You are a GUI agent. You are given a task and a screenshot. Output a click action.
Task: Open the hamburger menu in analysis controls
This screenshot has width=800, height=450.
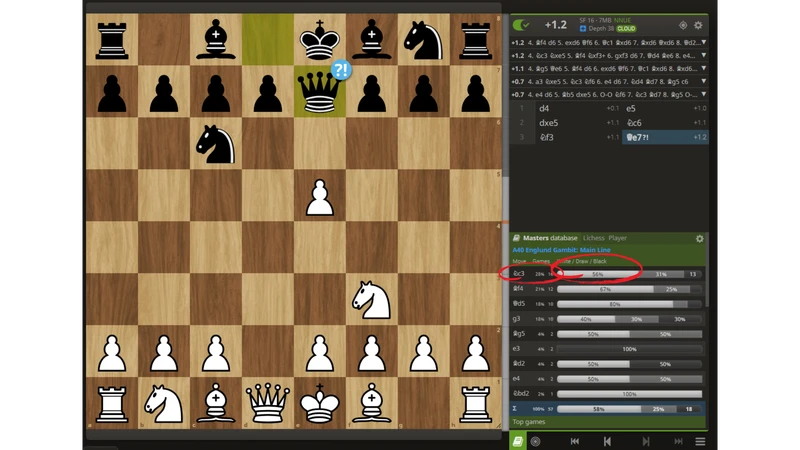point(700,441)
